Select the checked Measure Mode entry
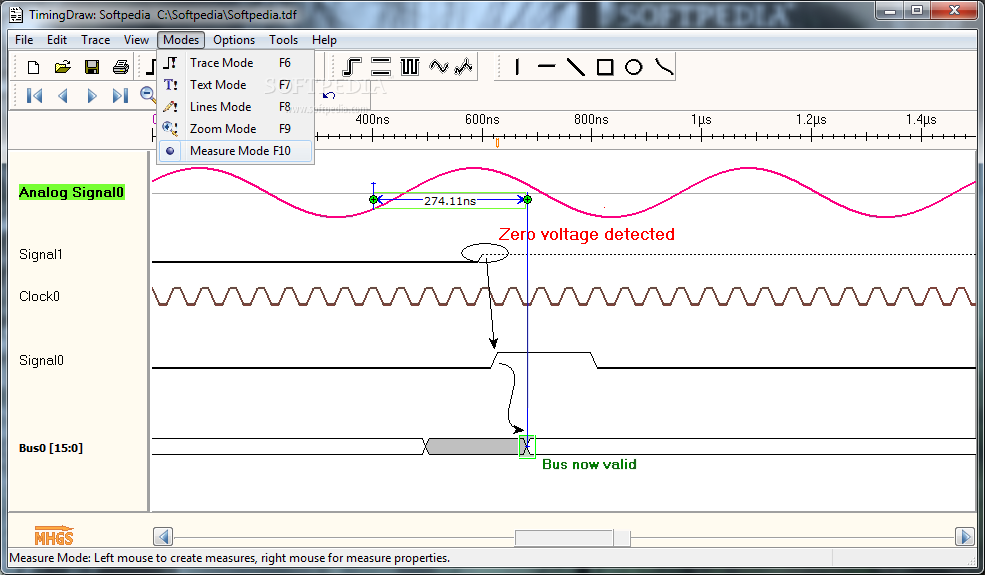Image resolution: width=985 pixels, height=575 pixels. pos(236,151)
